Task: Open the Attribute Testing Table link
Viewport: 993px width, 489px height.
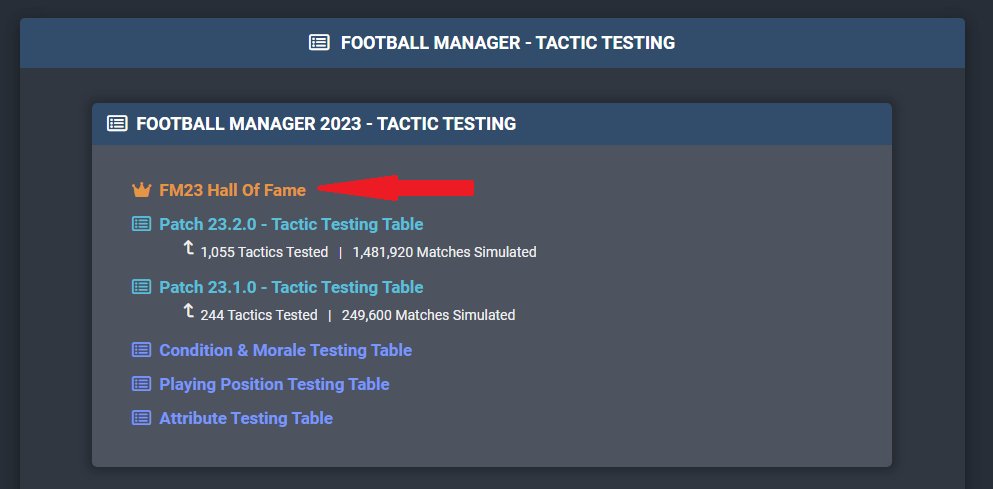Action: 246,418
